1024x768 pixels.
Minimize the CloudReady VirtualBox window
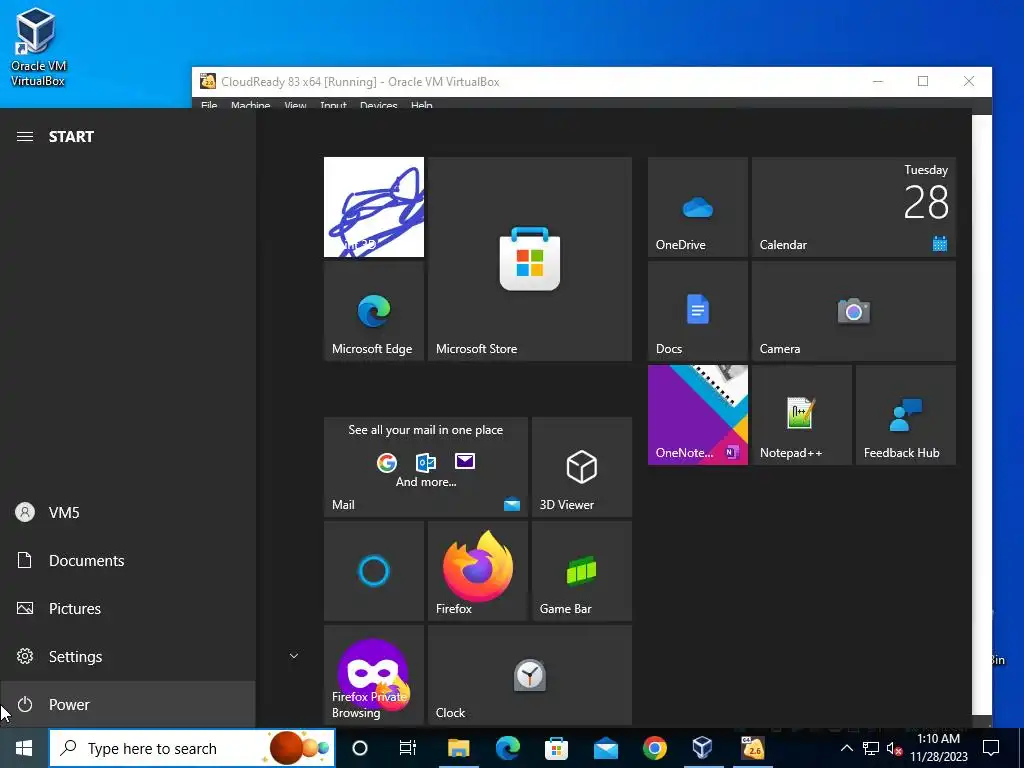point(878,81)
